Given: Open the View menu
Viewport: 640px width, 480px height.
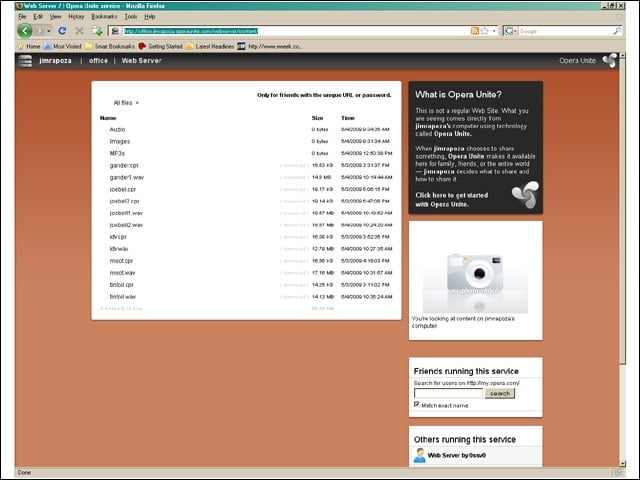Looking at the screenshot, I should 56,17.
